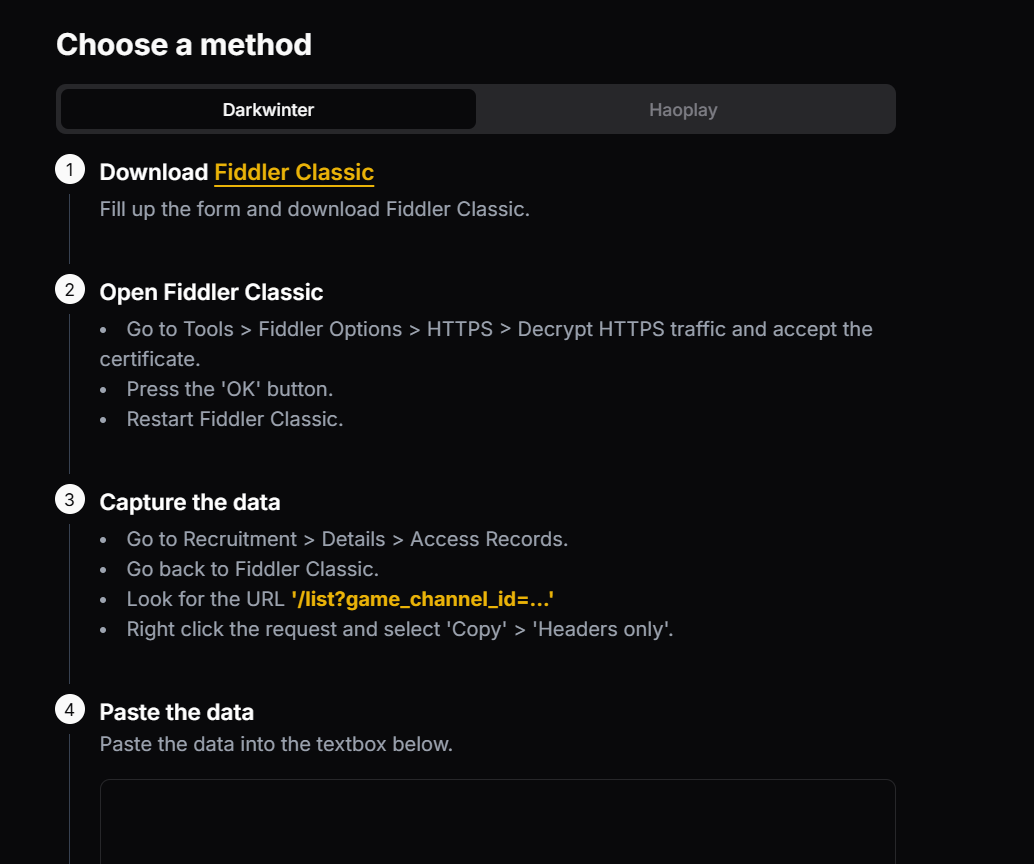This screenshot has width=1034, height=864.
Task: Click 'Fill up the form and download' text
Action: [x=315, y=209]
